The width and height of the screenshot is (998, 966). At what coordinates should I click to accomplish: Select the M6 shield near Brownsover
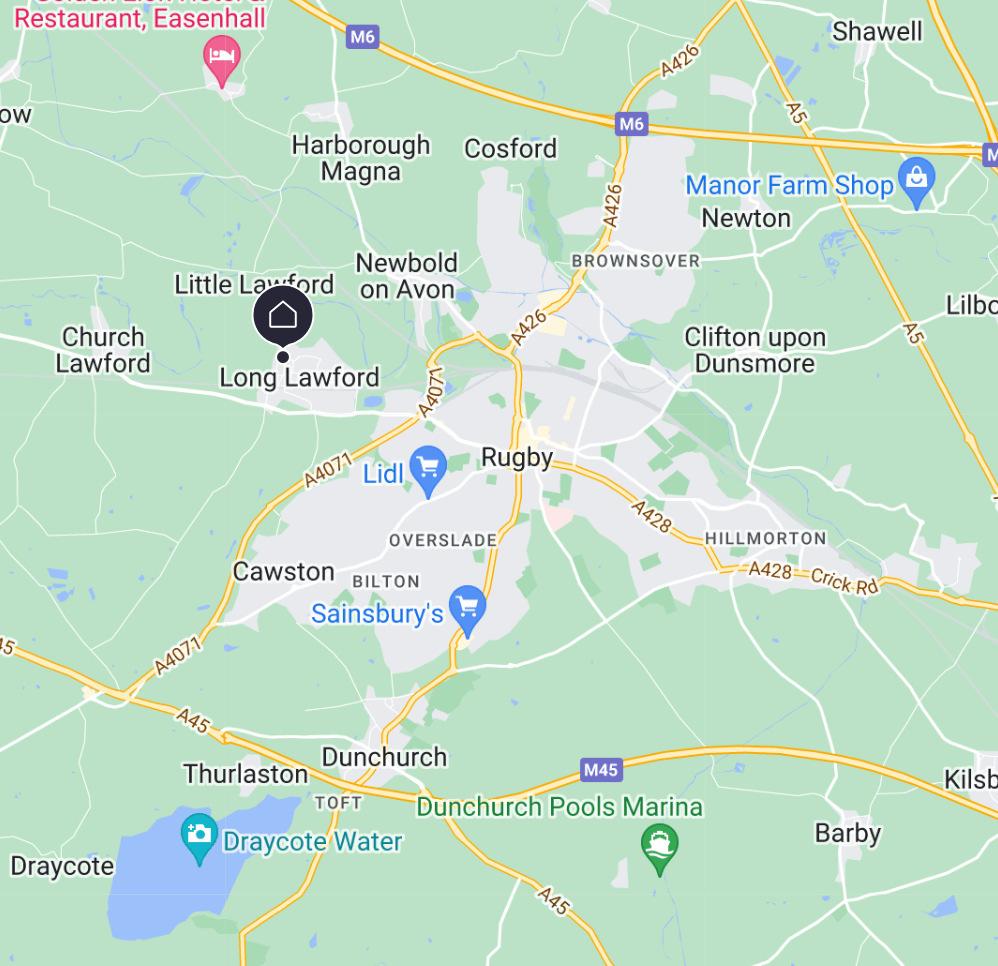(631, 123)
